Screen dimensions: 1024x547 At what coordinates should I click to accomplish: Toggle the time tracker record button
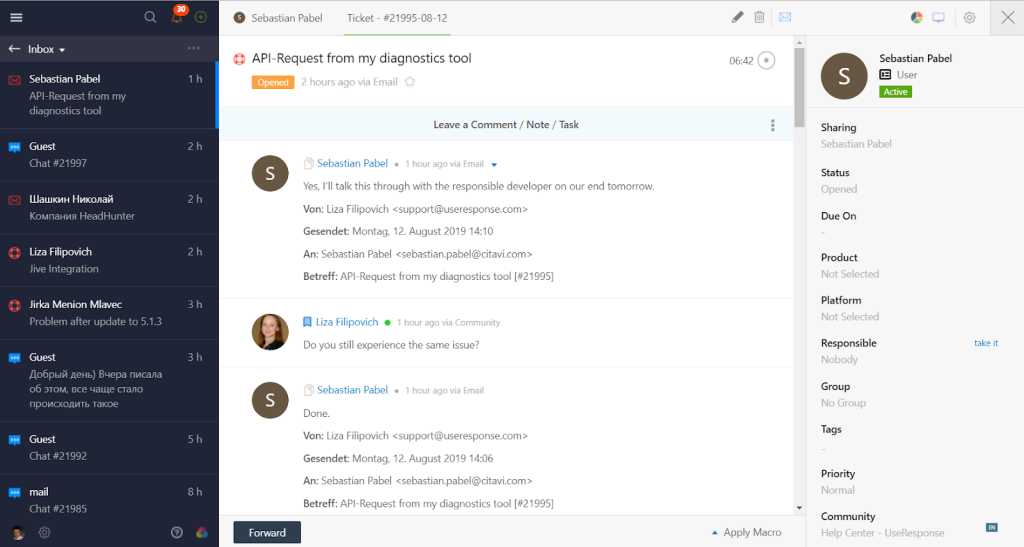point(767,61)
